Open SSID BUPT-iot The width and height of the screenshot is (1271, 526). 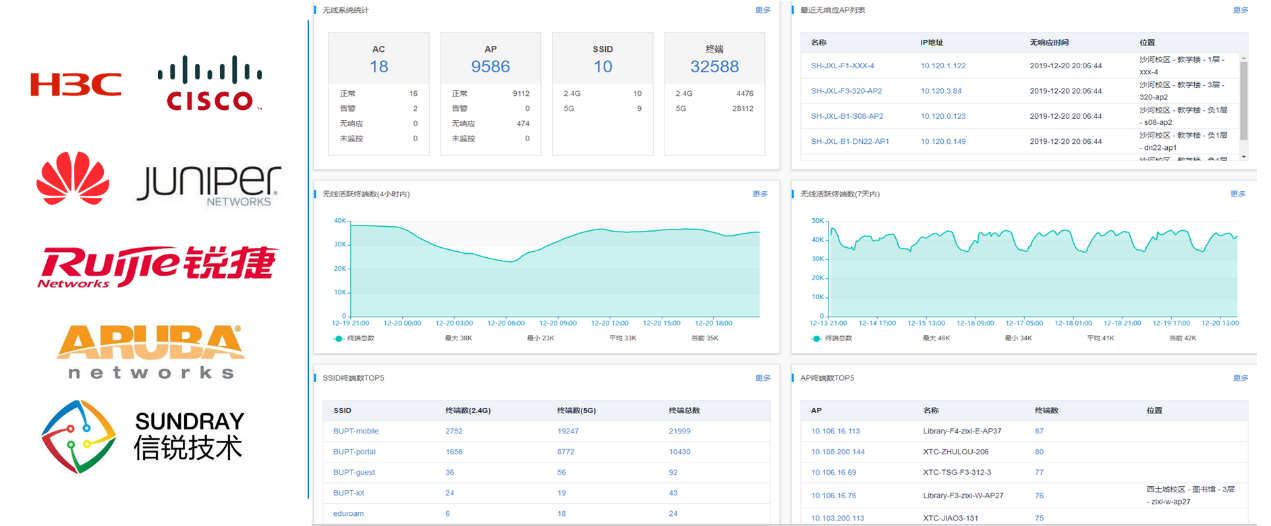(349, 492)
